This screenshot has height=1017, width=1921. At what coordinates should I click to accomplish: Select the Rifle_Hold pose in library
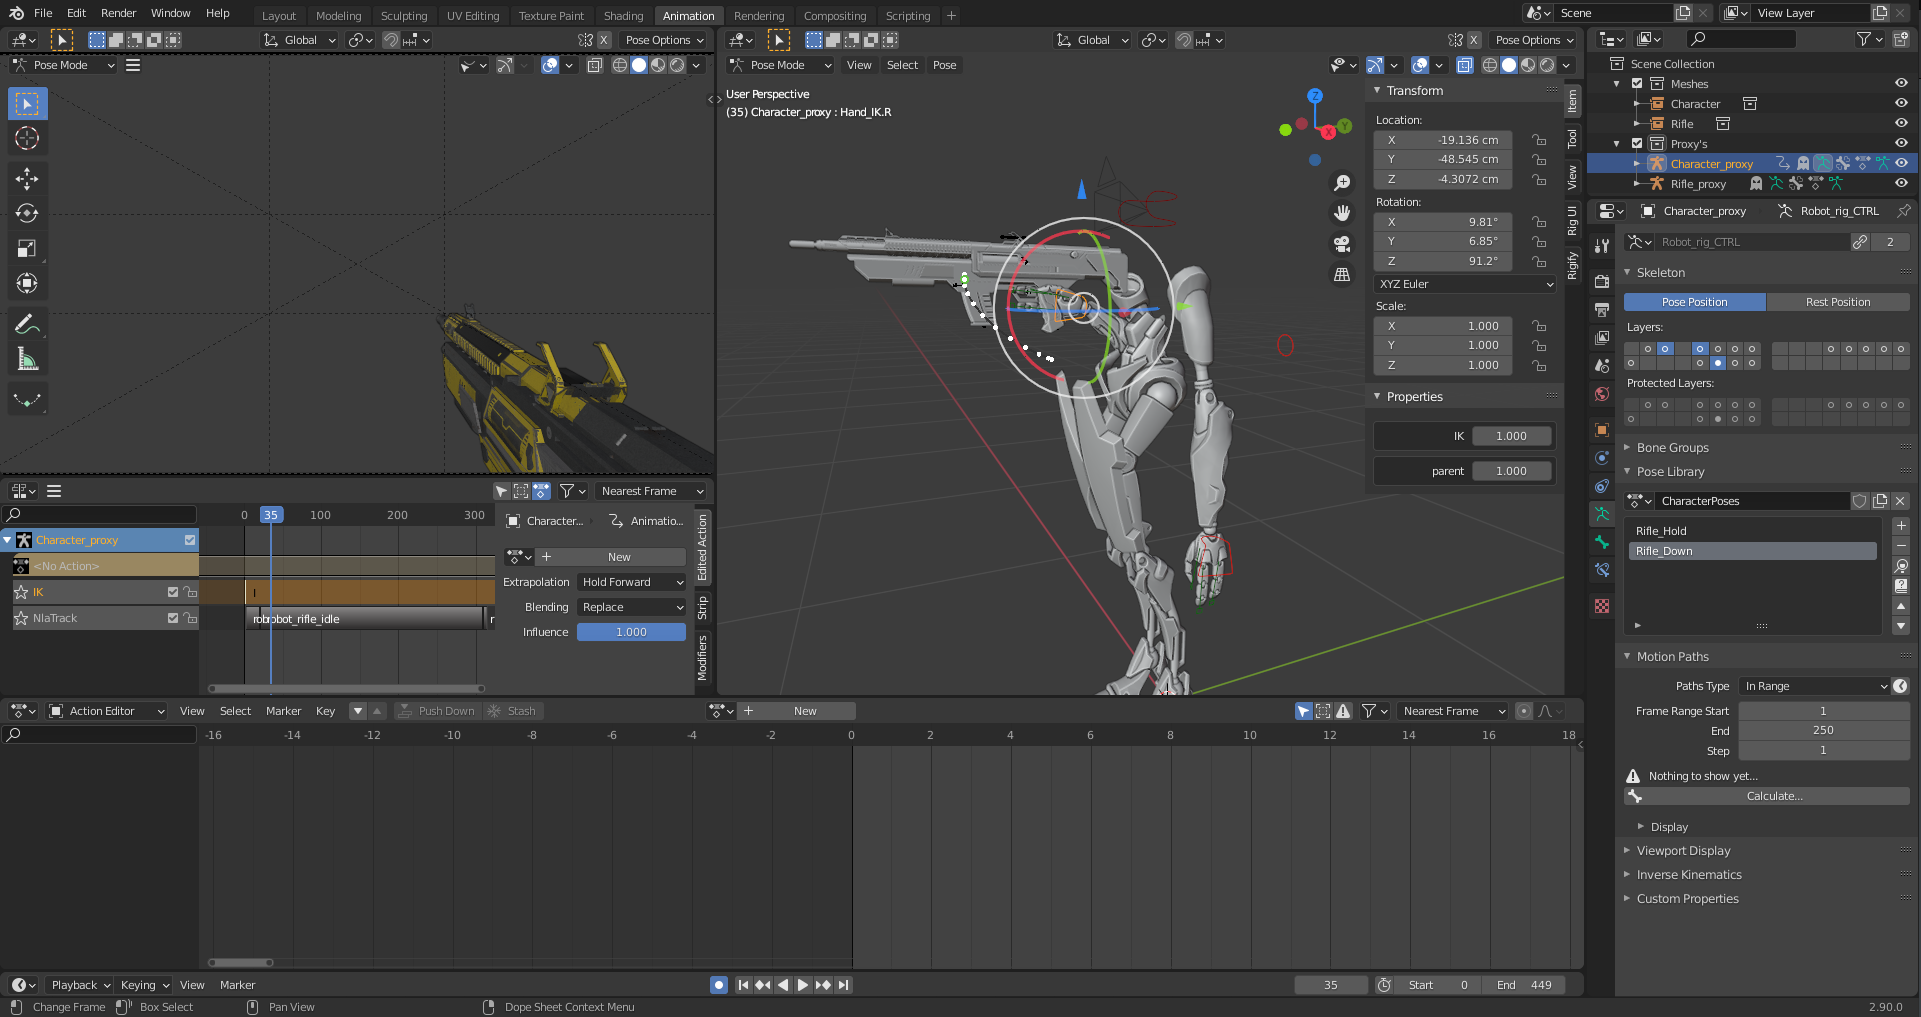(1661, 531)
